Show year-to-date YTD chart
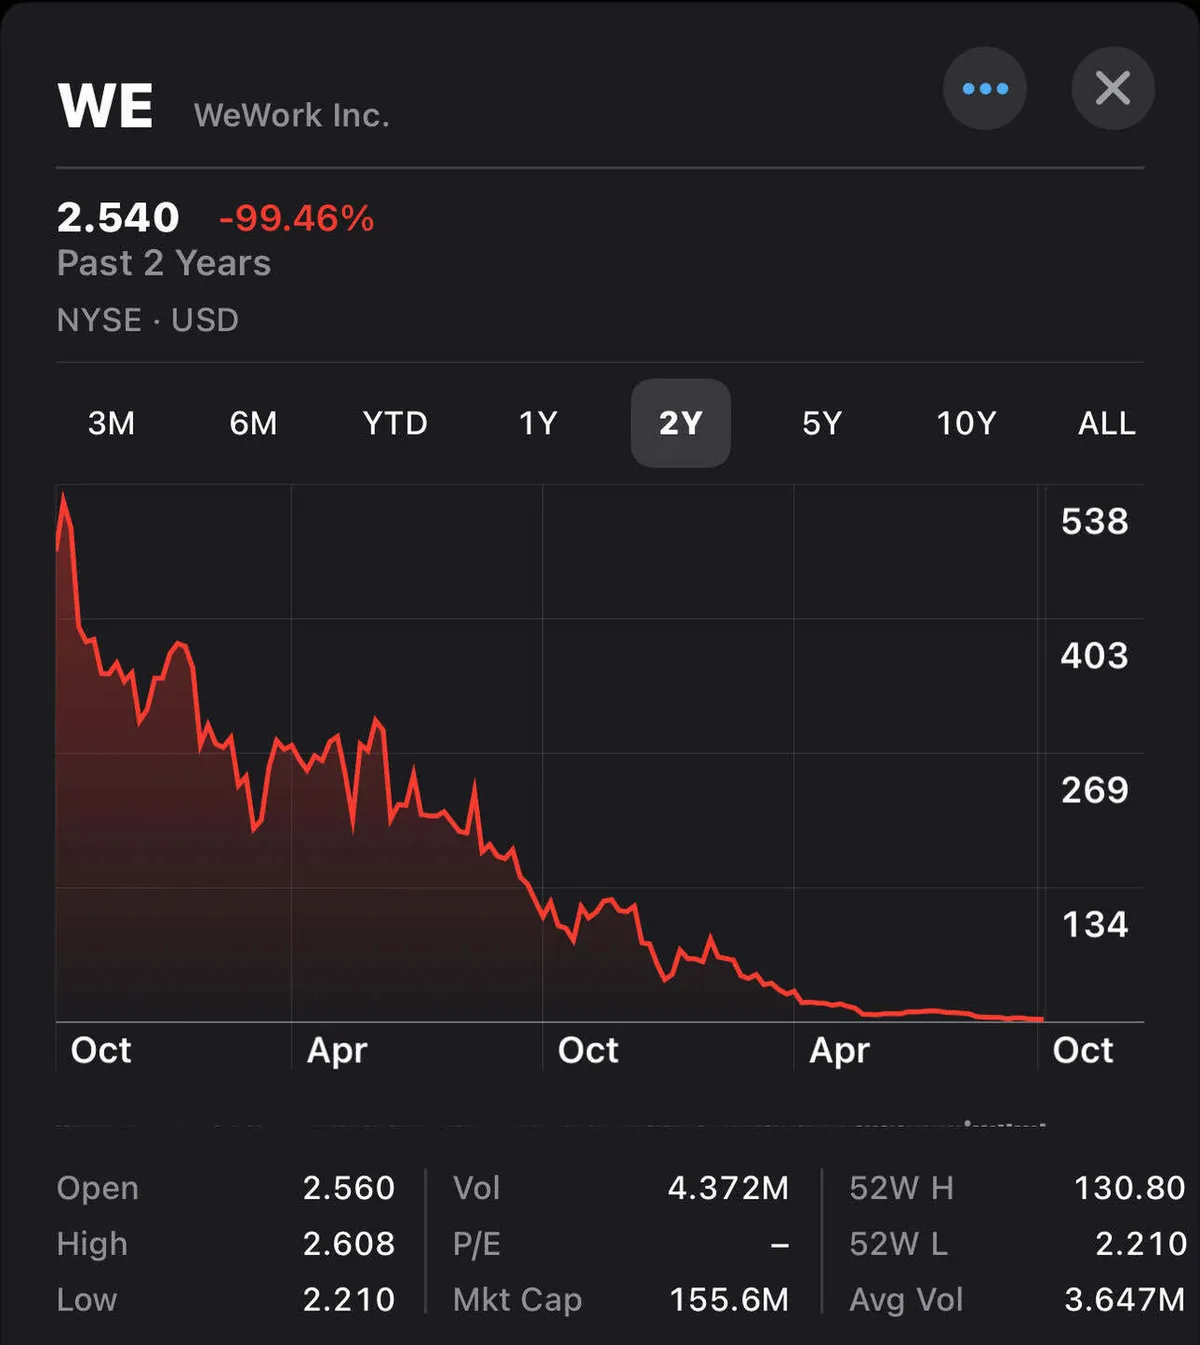Viewport: 1200px width, 1345px height. click(395, 423)
